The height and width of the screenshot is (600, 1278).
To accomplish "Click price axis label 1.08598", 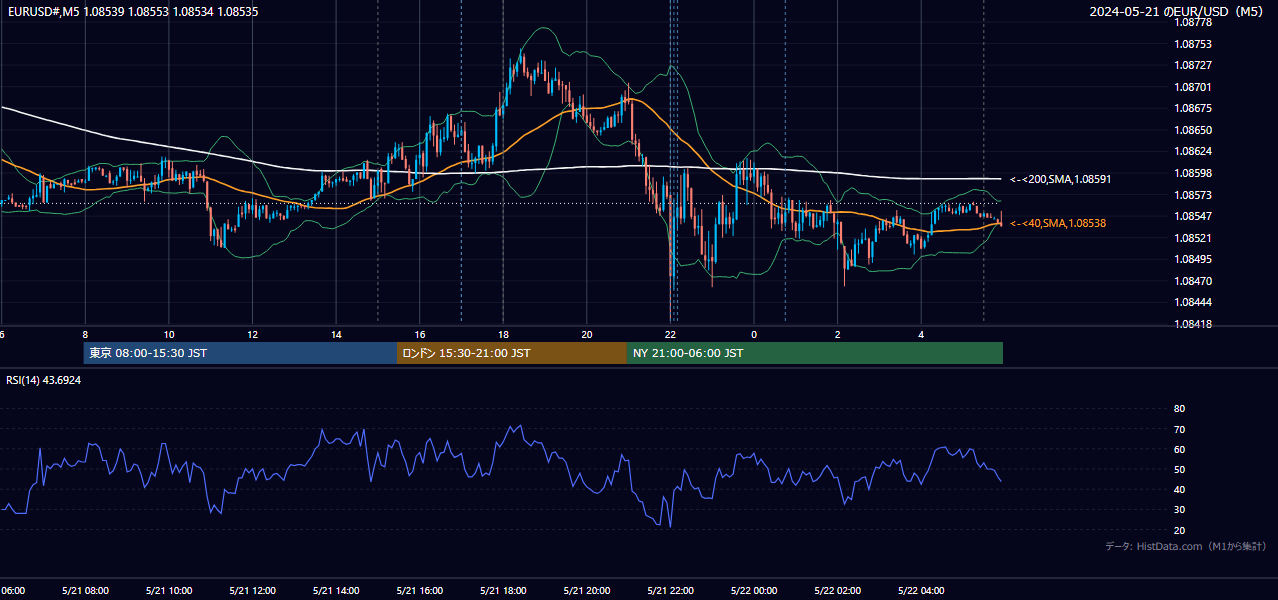I will (x=1193, y=173).
